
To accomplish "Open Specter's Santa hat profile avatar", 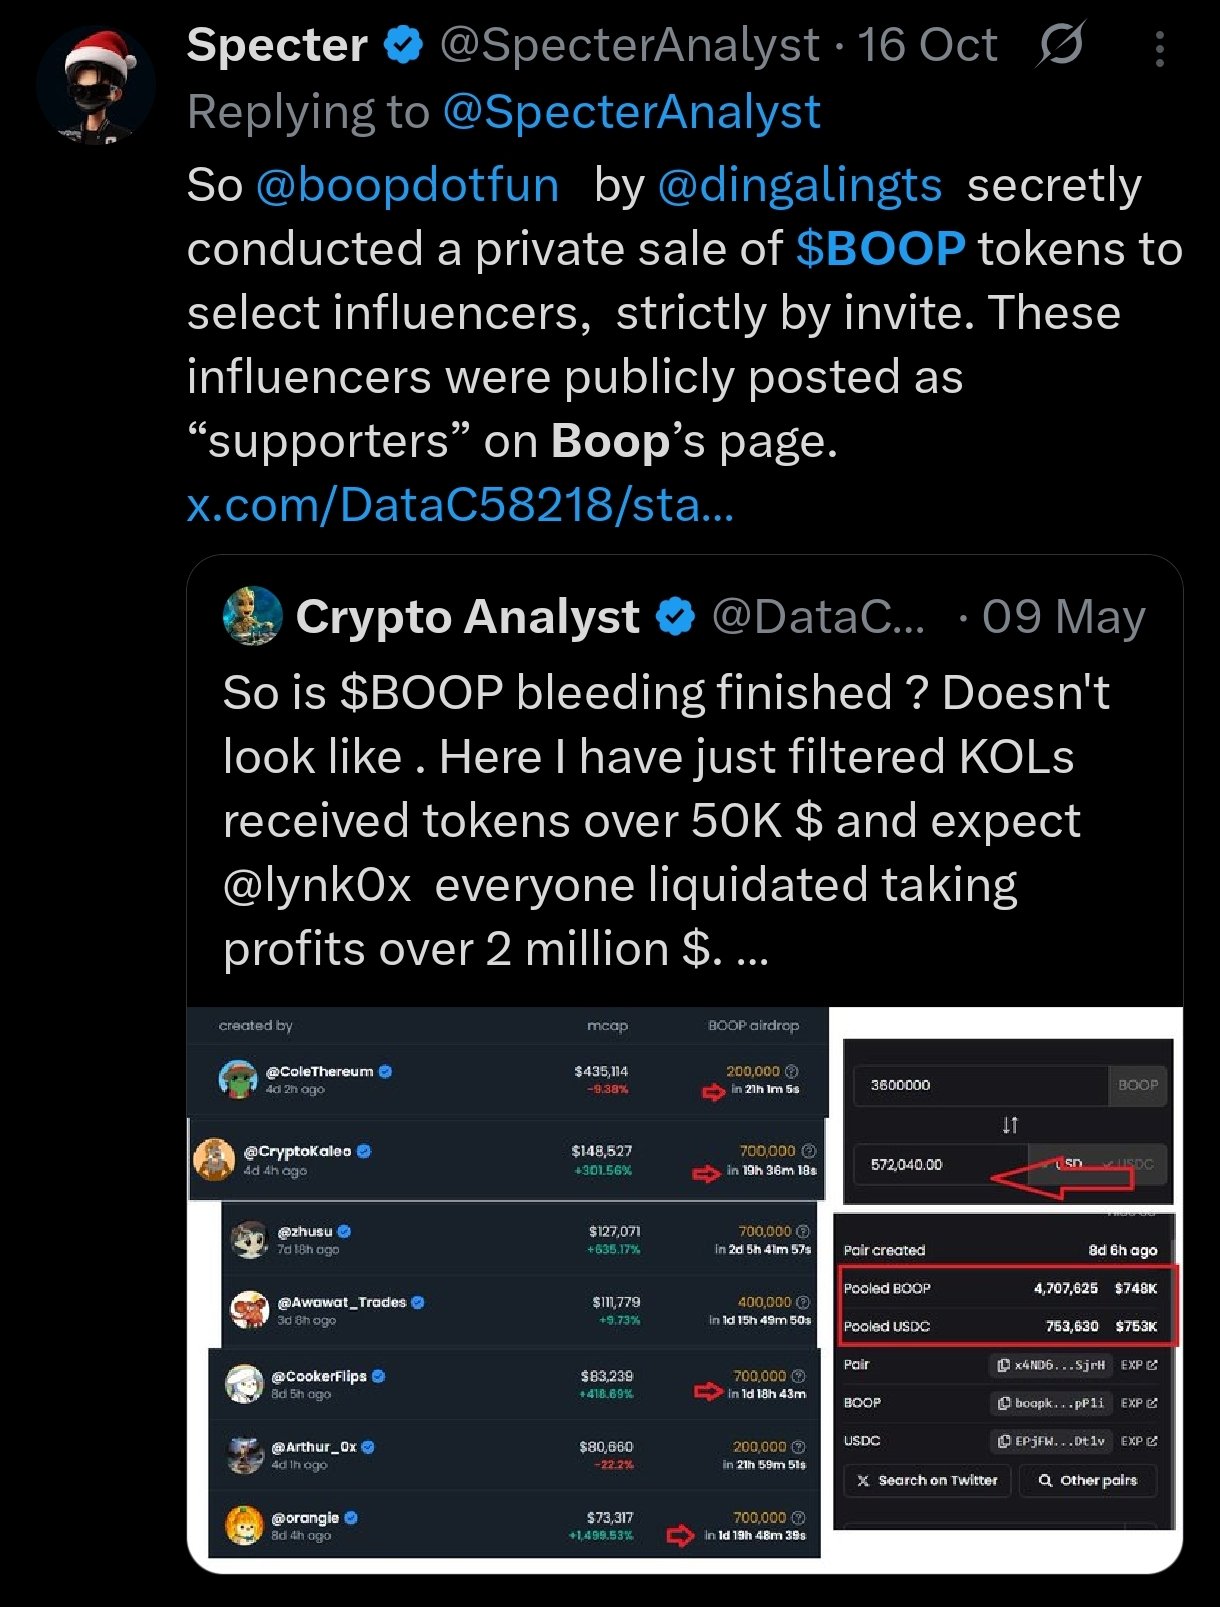I will pos(96,84).
